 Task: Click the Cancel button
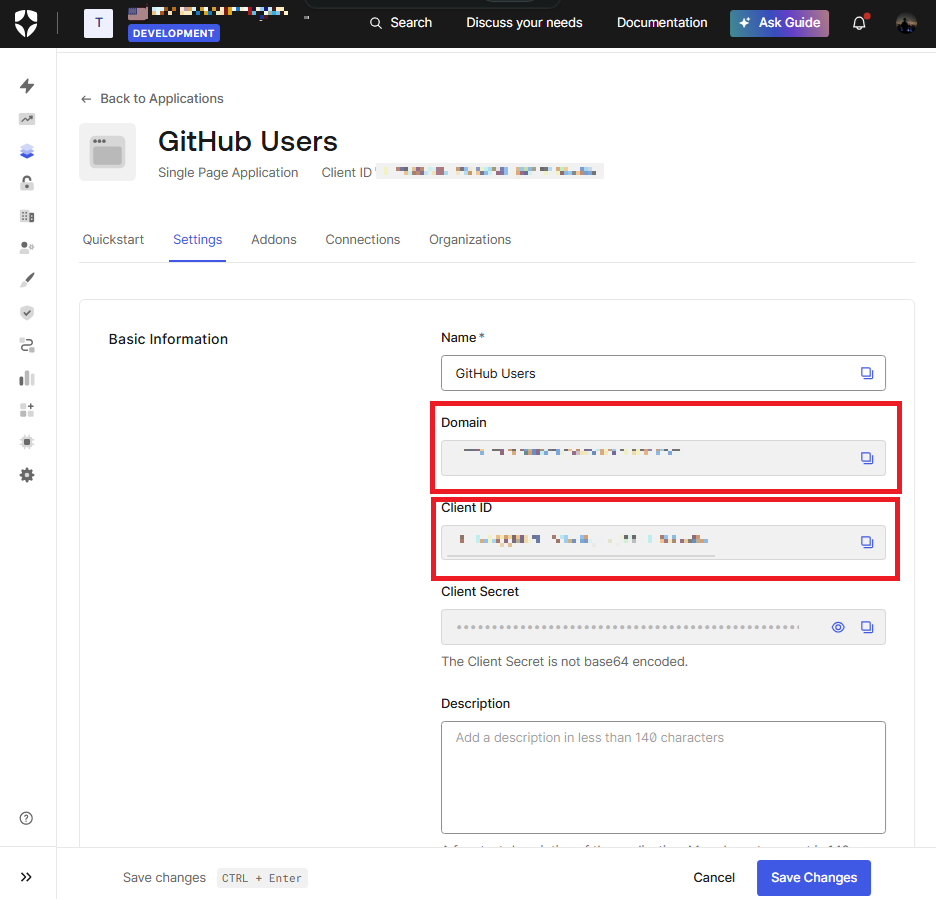point(714,878)
